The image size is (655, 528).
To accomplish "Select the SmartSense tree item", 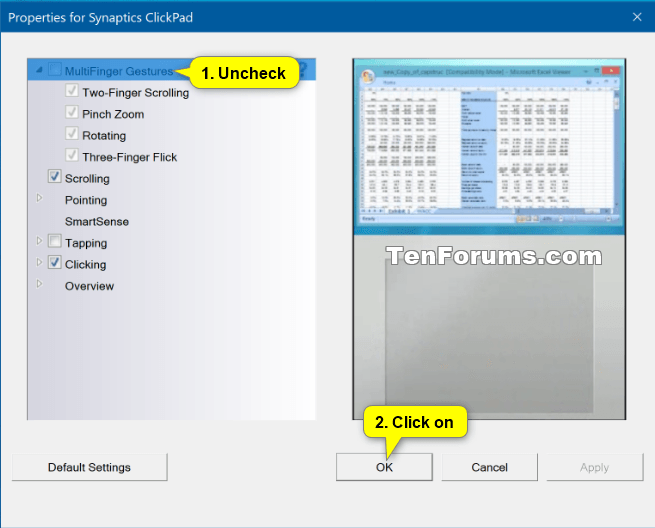I will point(97,222).
